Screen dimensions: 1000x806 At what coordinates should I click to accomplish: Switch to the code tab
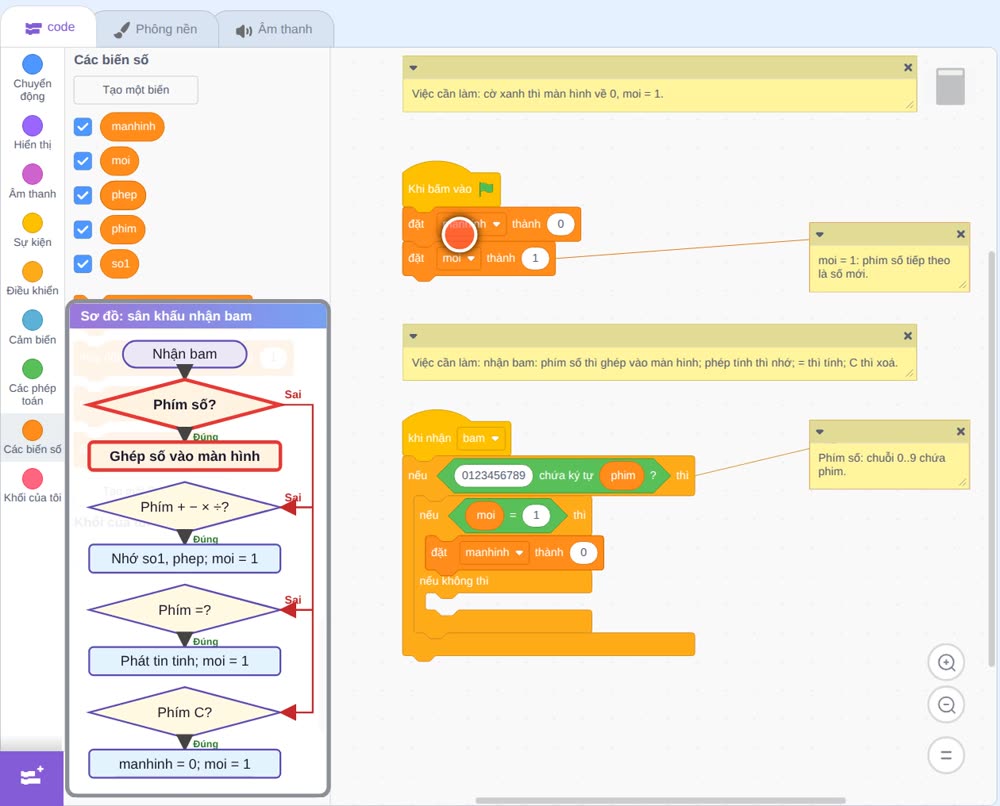click(49, 27)
